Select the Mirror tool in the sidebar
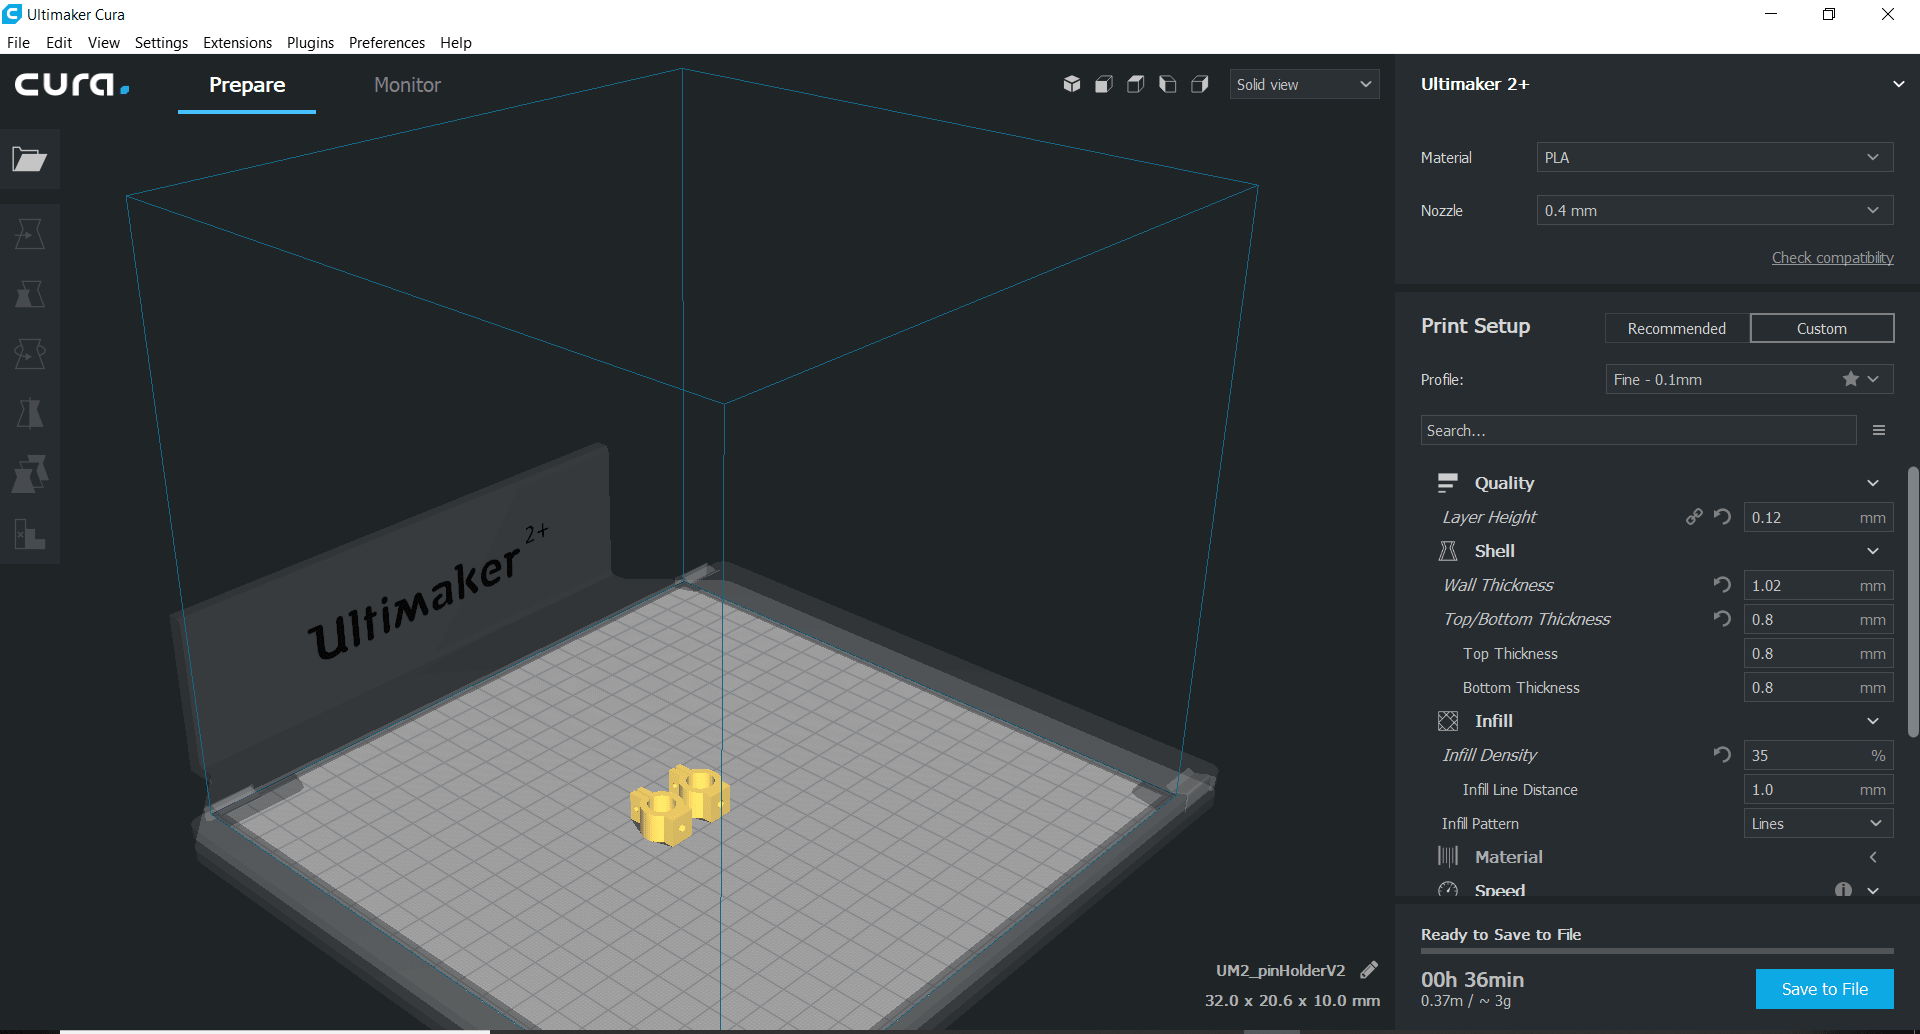Viewport: 1920px width, 1034px height. (x=29, y=414)
